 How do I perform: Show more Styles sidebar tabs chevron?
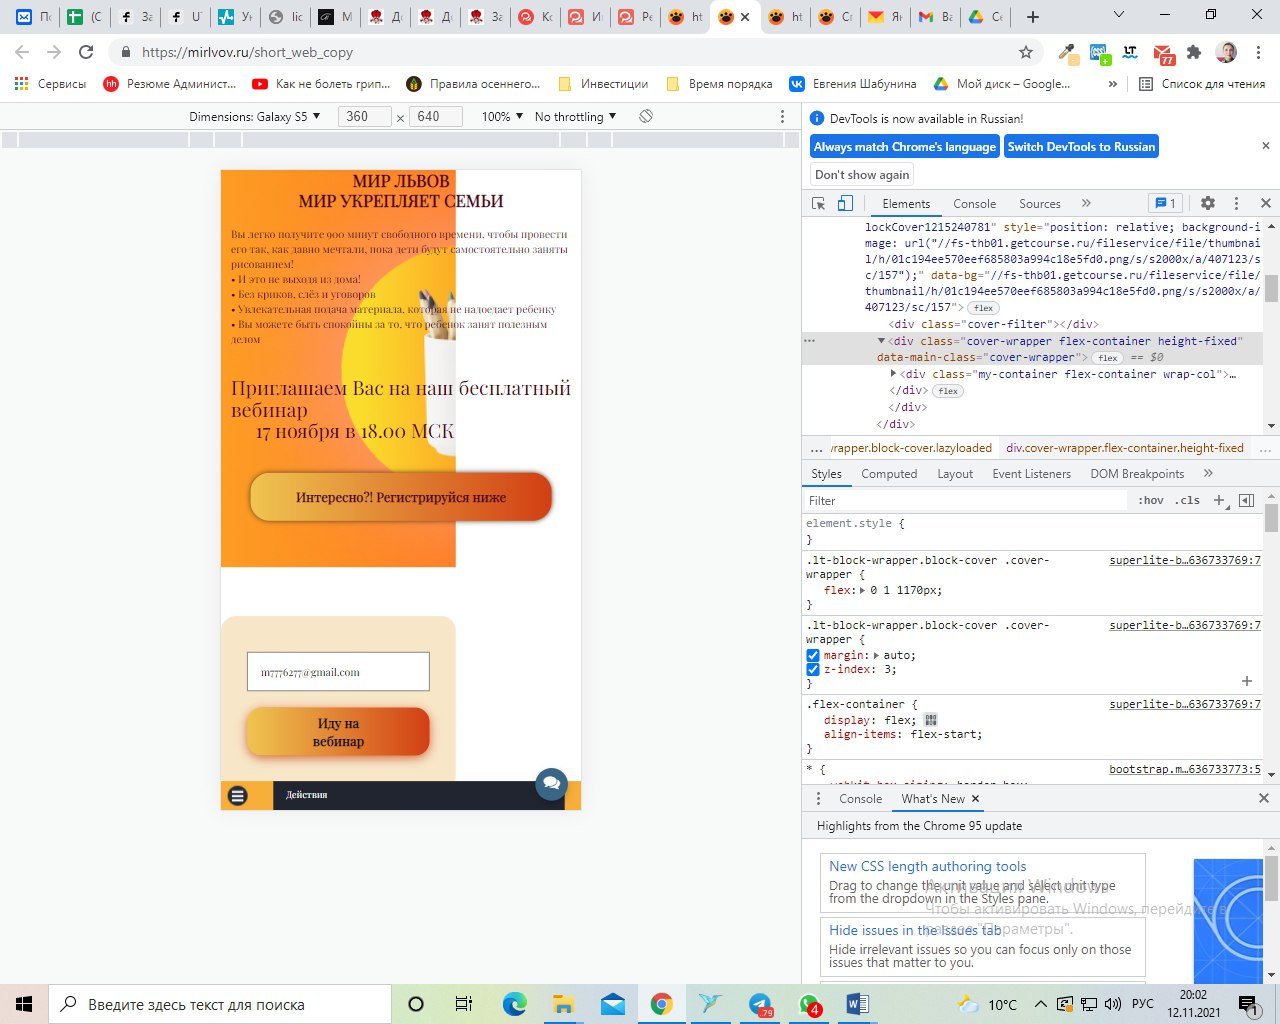click(x=1208, y=473)
